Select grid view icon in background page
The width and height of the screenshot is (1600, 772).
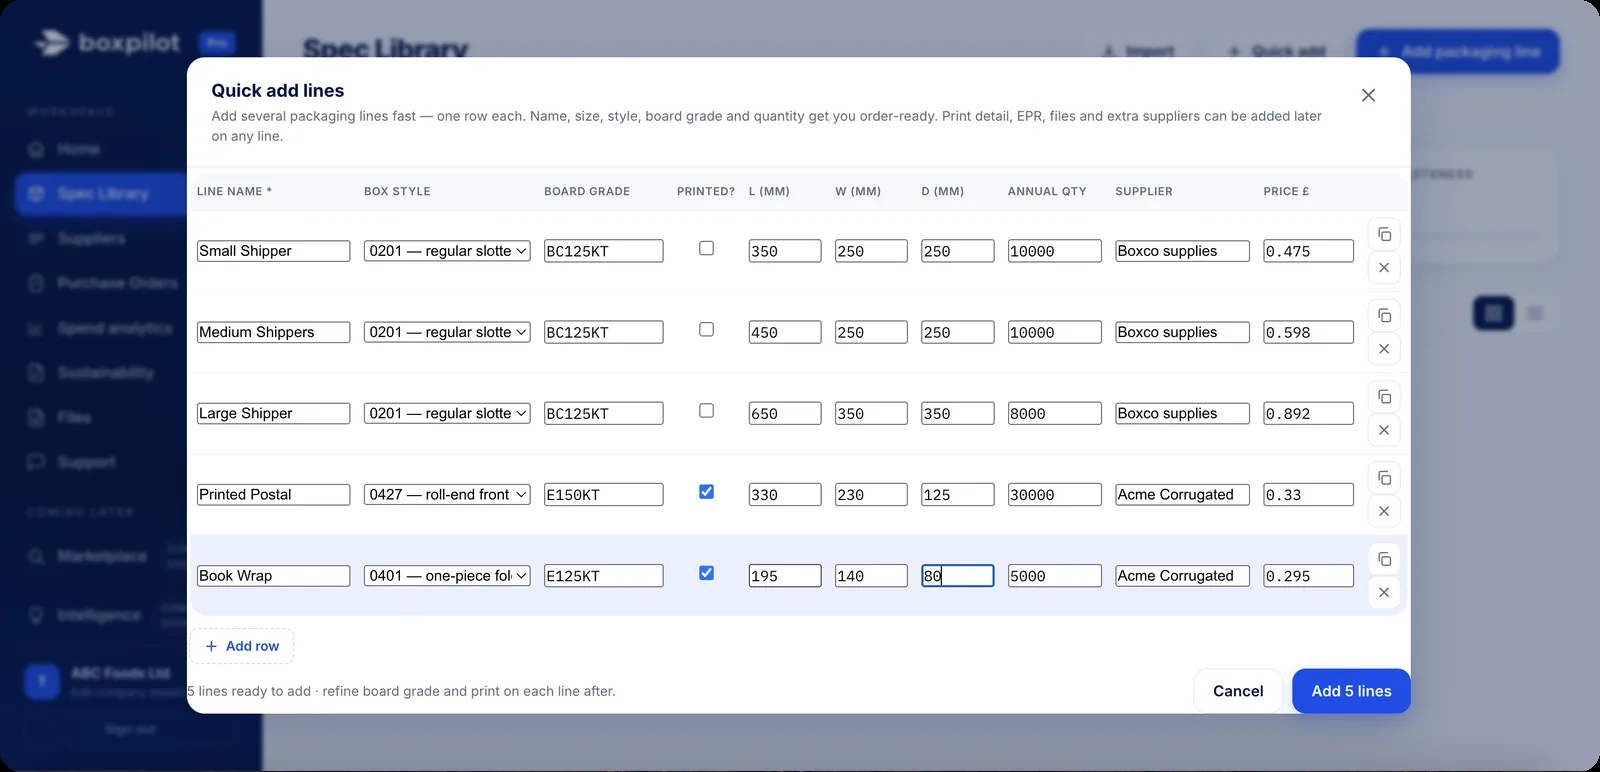coord(1493,314)
